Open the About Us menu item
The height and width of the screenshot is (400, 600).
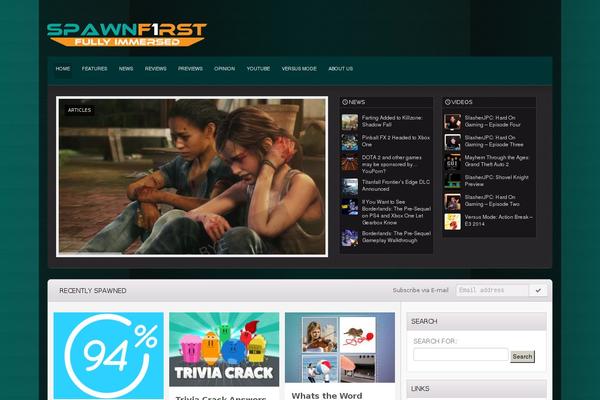click(341, 69)
